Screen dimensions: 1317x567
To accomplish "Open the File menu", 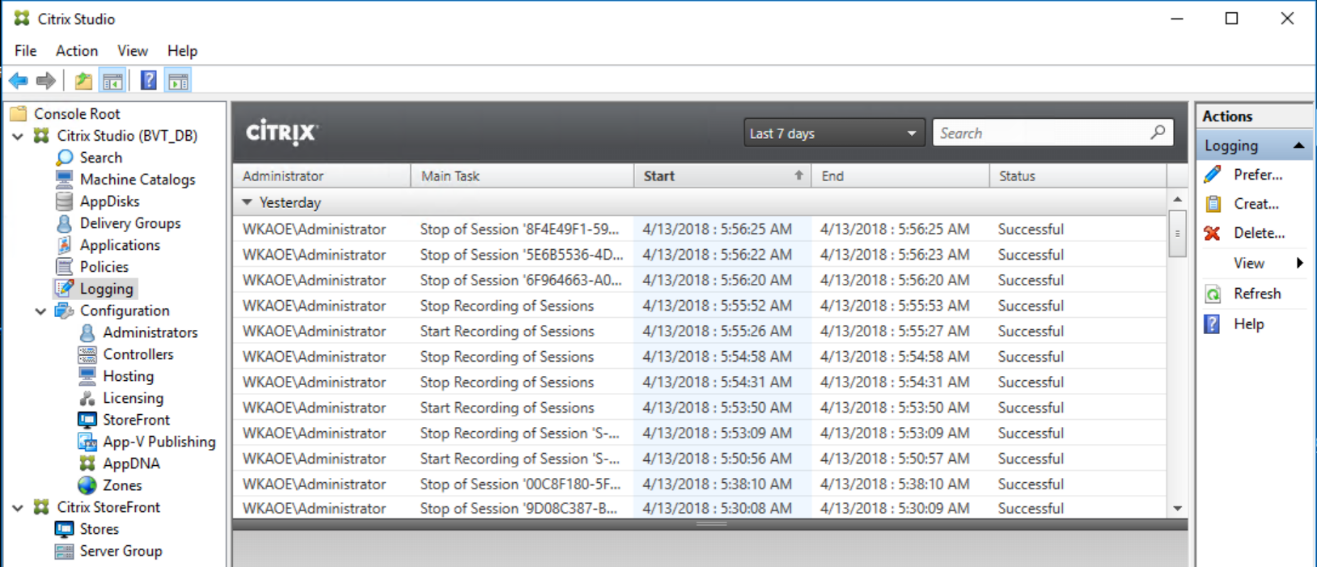I will [x=26, y=51].
